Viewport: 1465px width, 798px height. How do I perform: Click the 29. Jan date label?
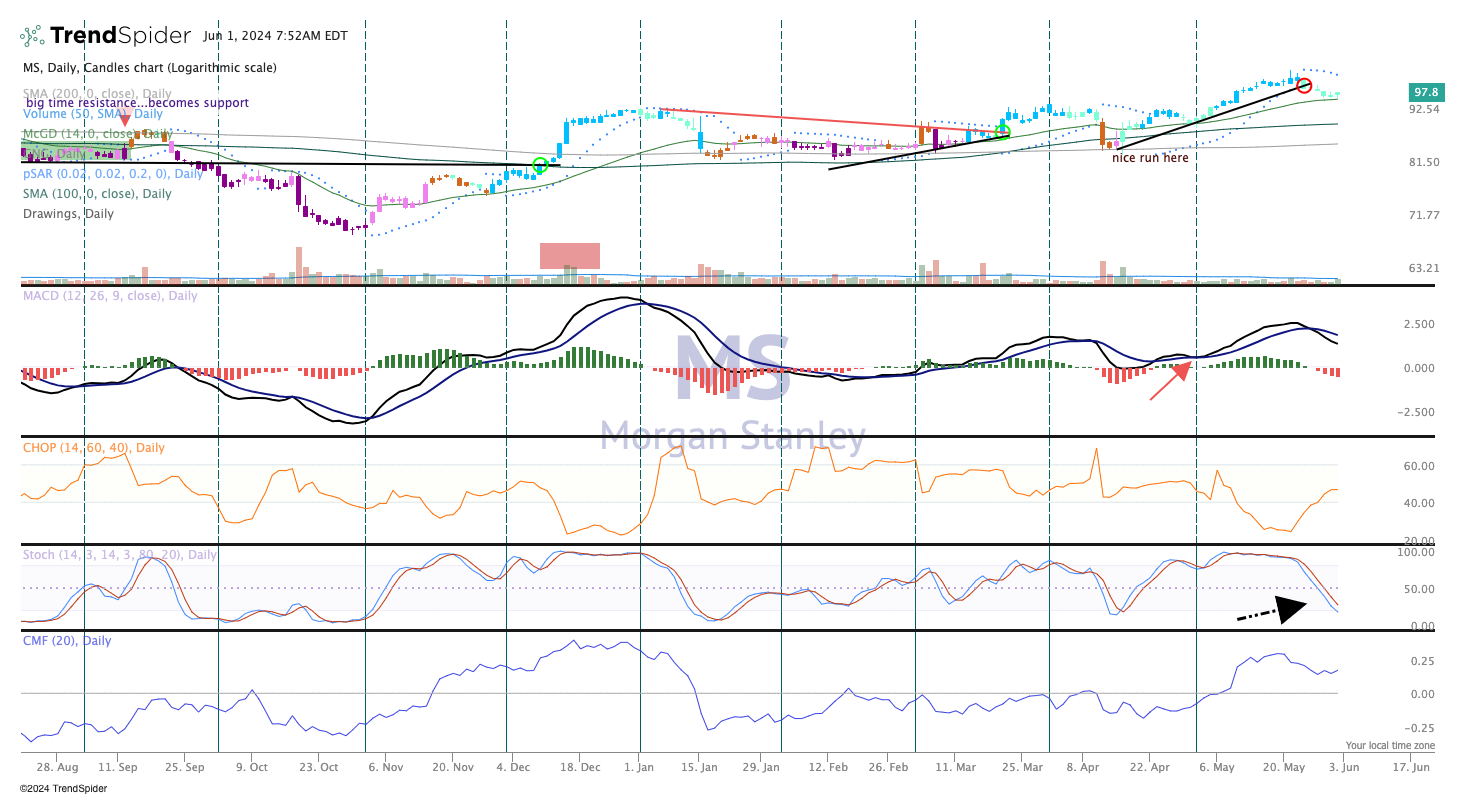coord(761,768)
